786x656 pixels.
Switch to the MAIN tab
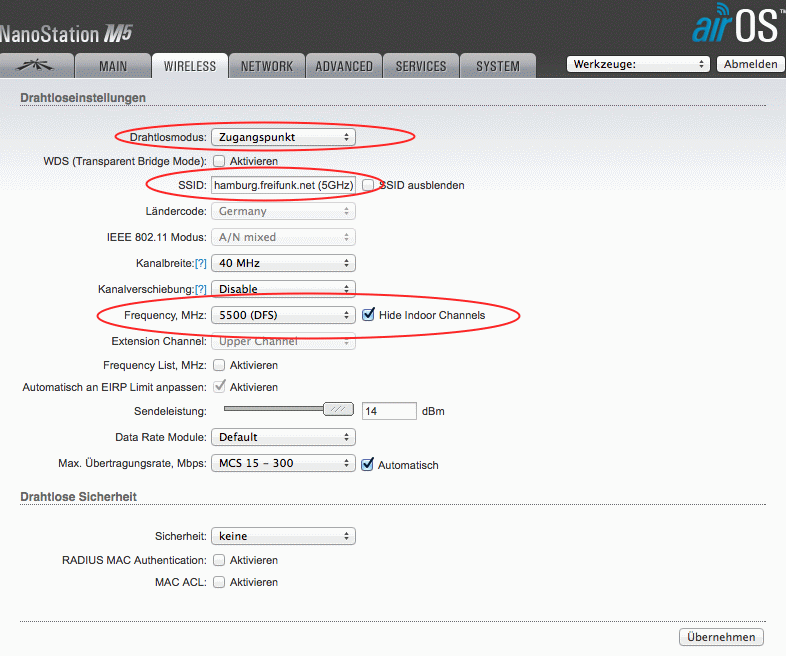pyautogui.click(x=113, y=66)
